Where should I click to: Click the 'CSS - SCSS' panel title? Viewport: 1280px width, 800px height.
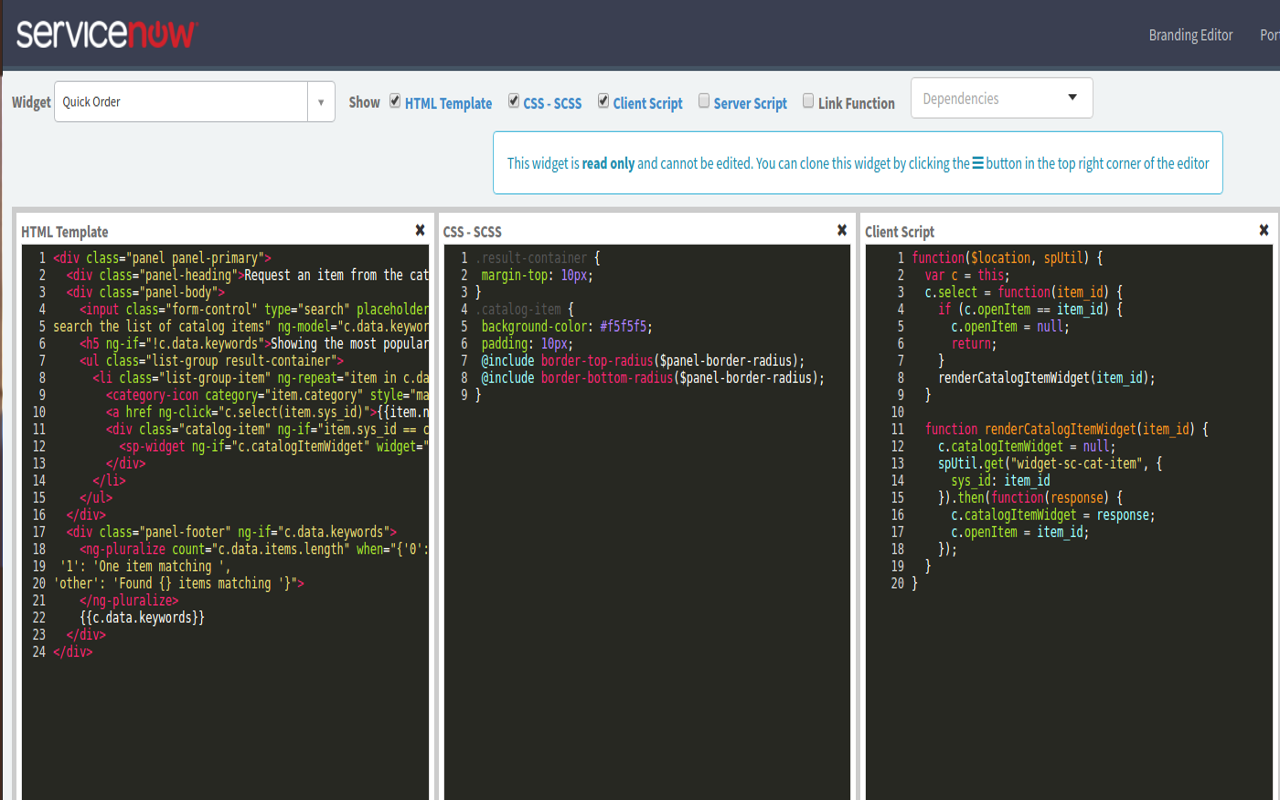click(472, 232)
